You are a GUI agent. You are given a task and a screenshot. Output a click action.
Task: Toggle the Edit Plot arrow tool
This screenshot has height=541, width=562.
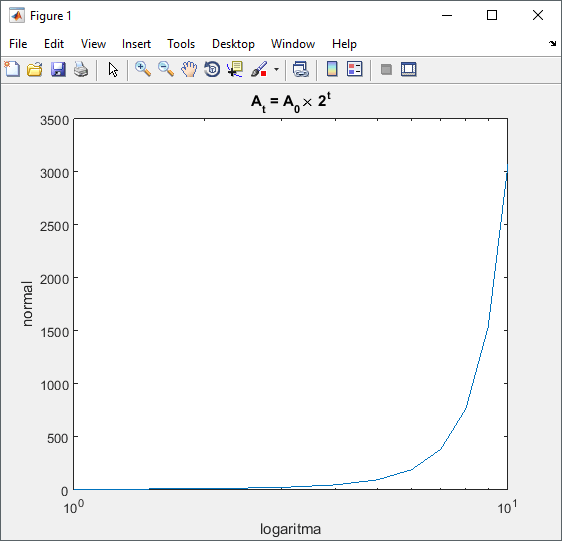[x=113, y=69]
